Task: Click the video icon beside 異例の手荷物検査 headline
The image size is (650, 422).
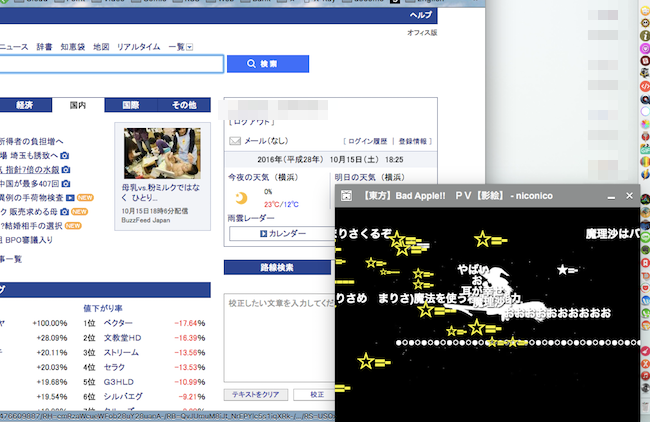Action: [x=70, y=198]
